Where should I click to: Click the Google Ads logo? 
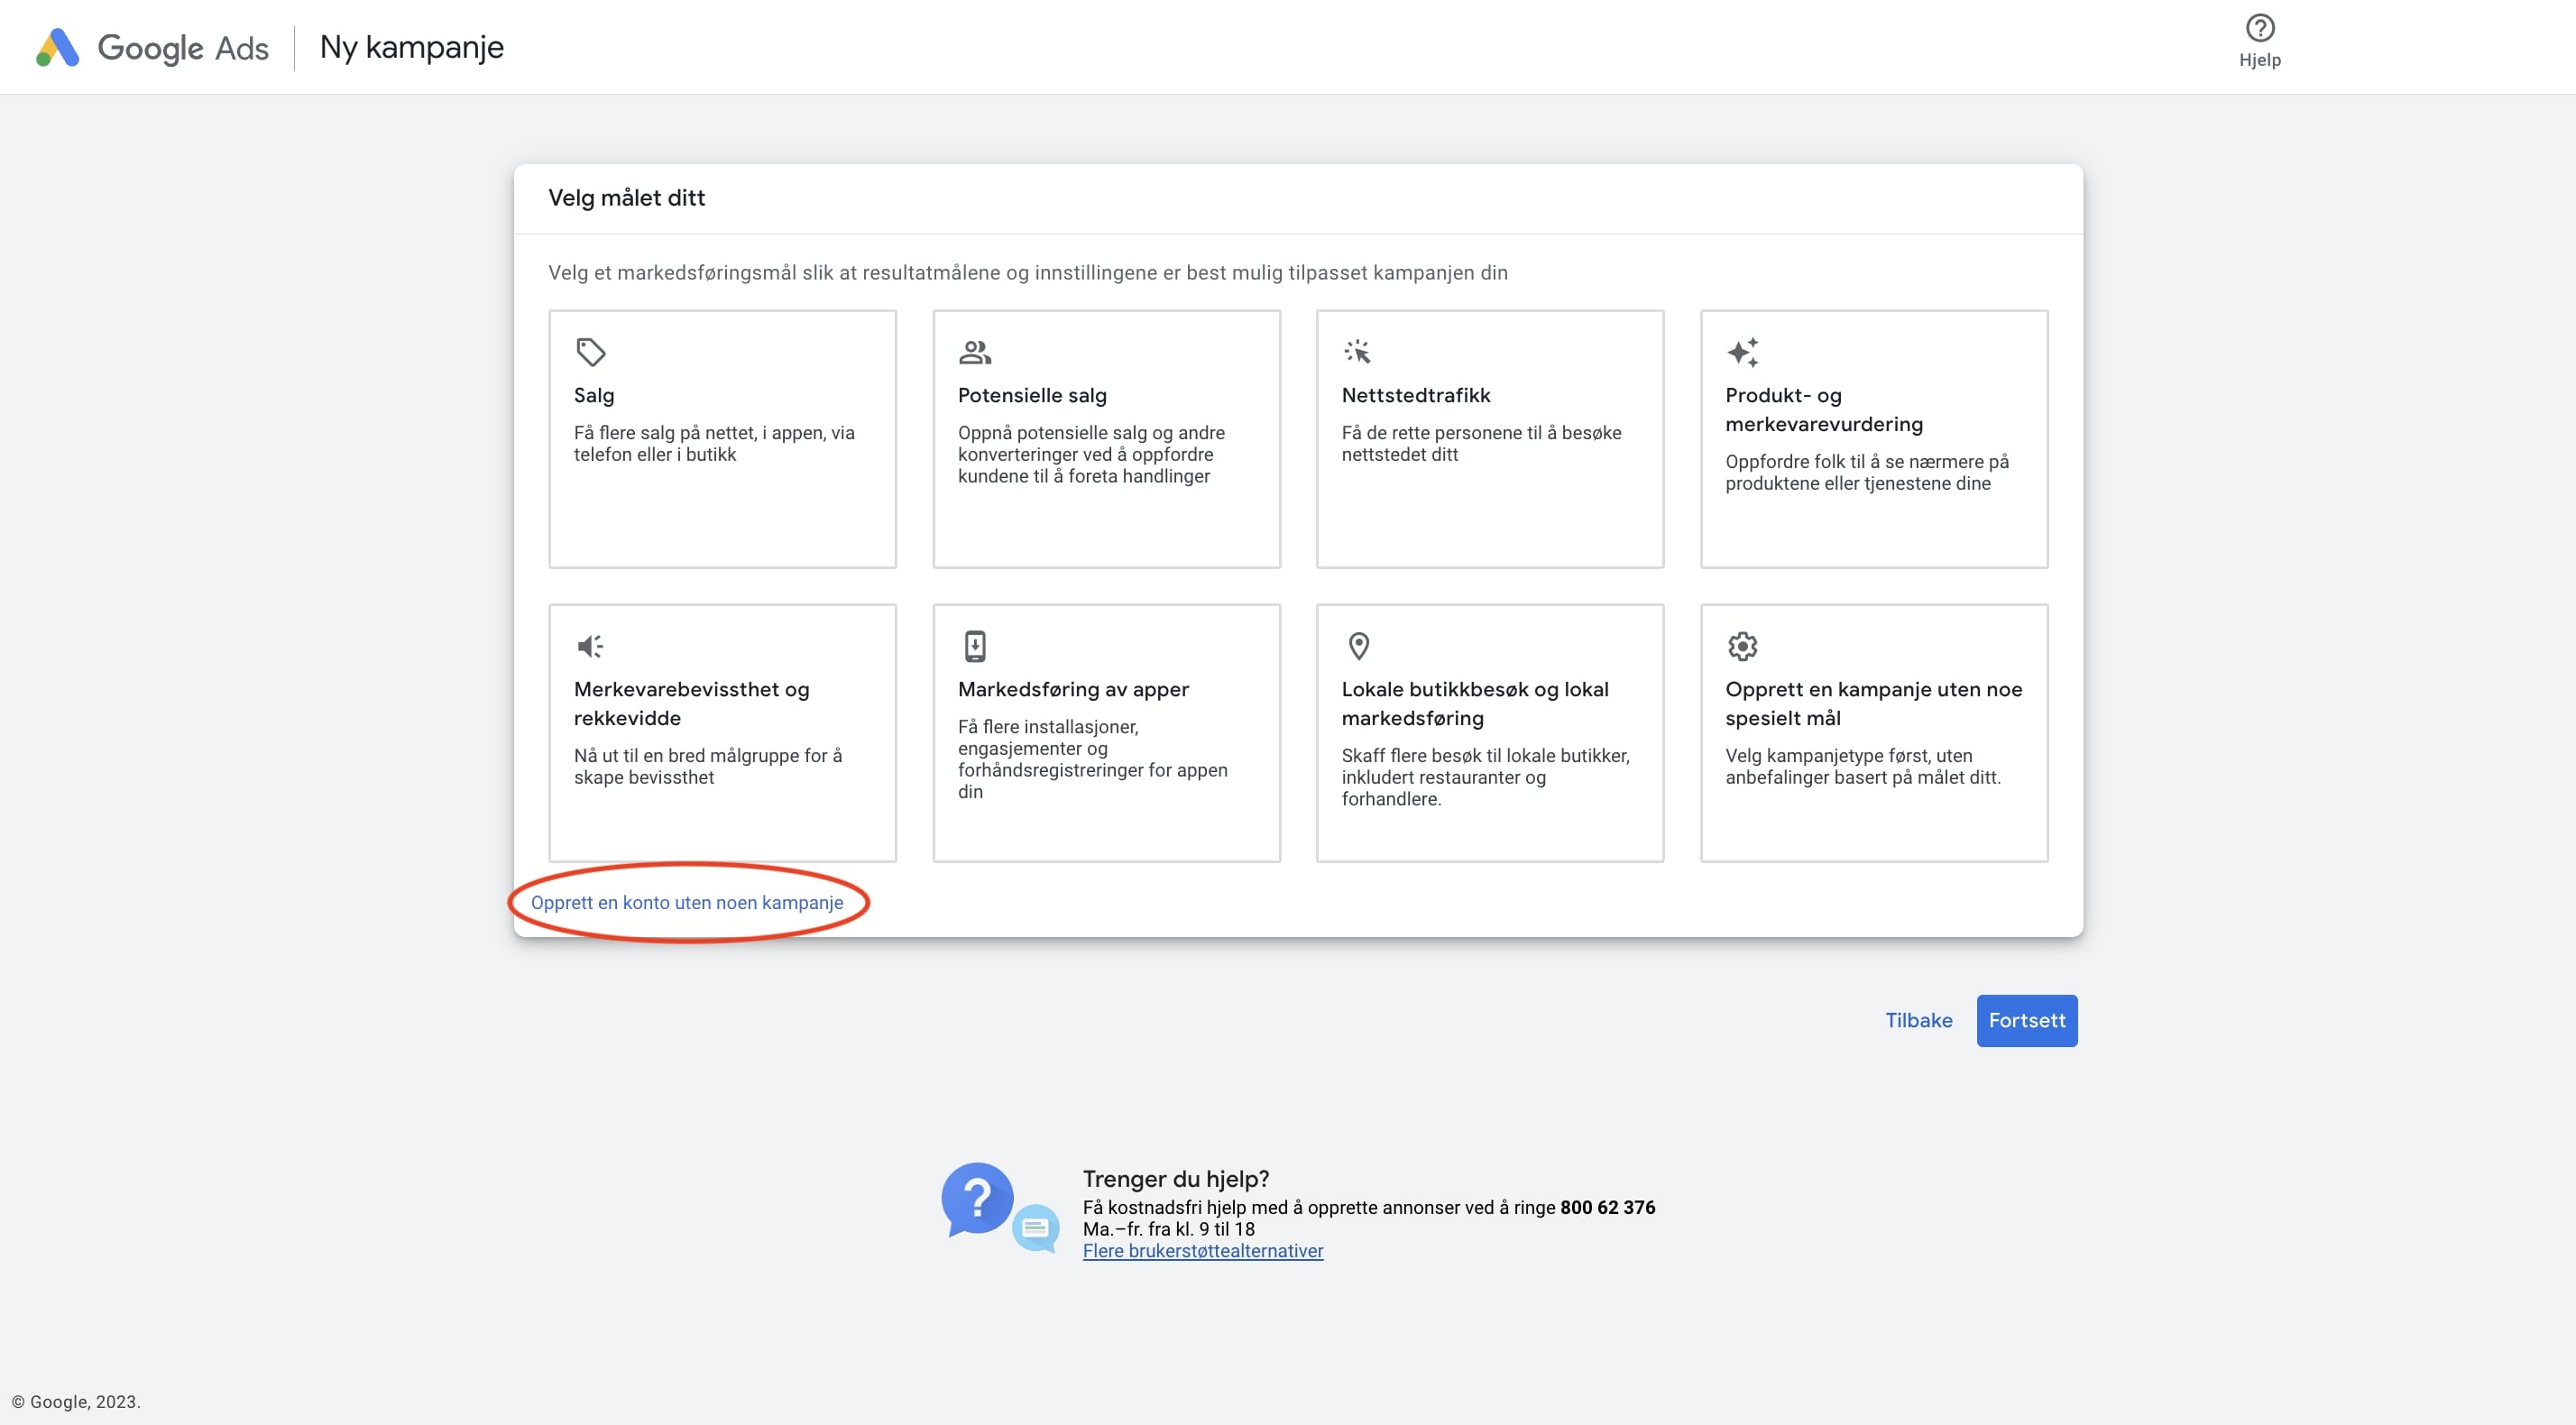tap(58, 47)
